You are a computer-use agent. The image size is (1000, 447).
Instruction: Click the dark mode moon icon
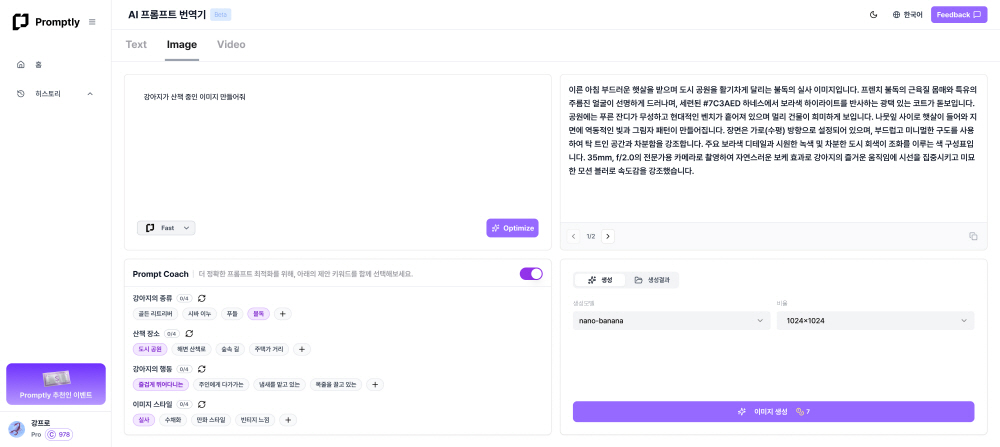coord(873,15)
